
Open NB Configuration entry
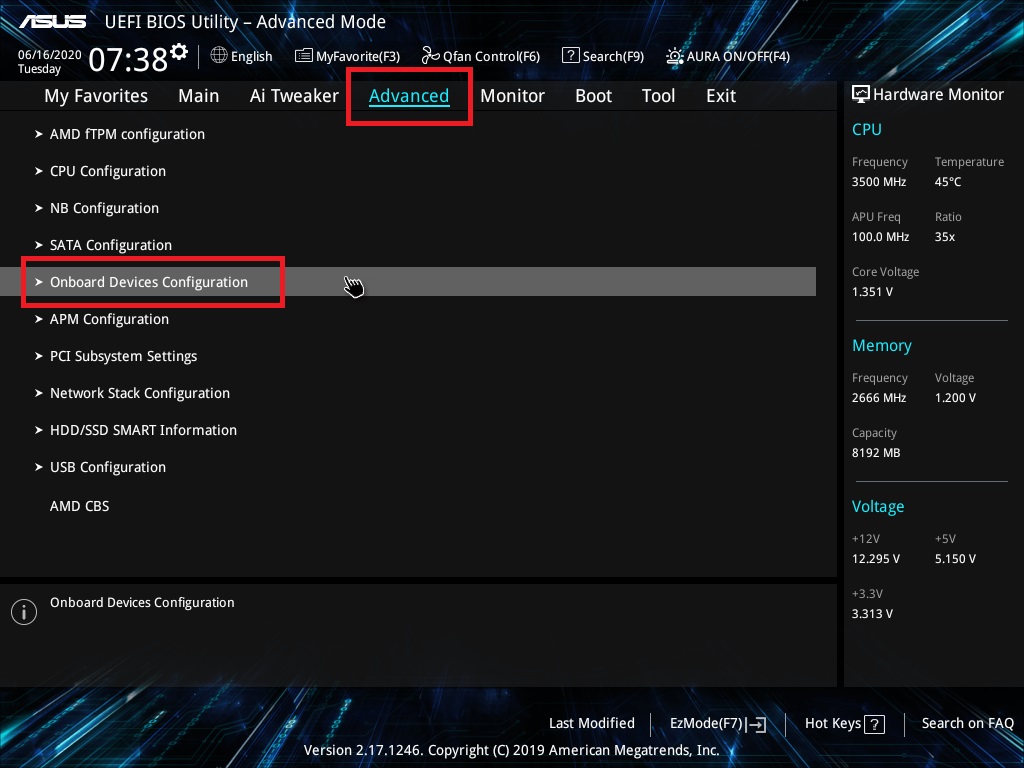pyautogui.click(x=104, y=208)
